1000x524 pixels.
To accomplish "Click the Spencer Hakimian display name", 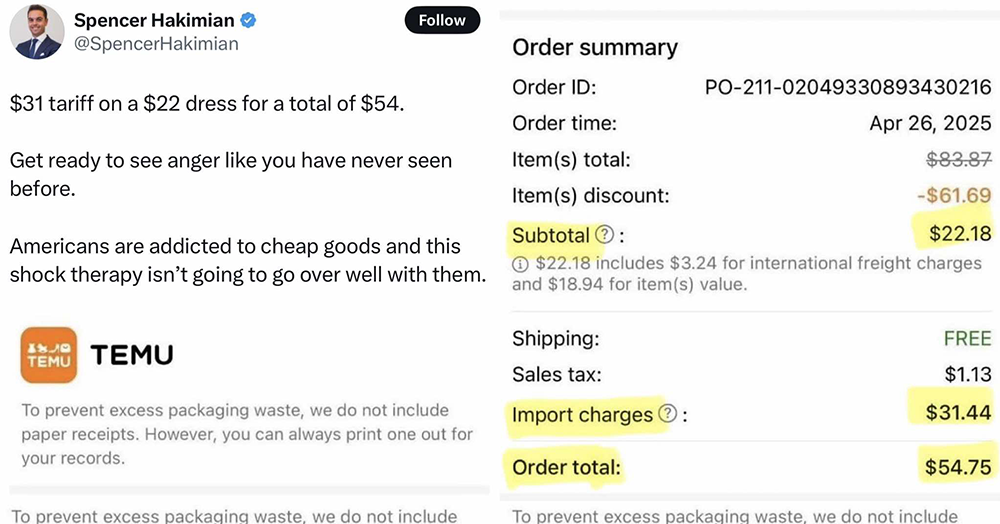I will [x=154, y=20].
